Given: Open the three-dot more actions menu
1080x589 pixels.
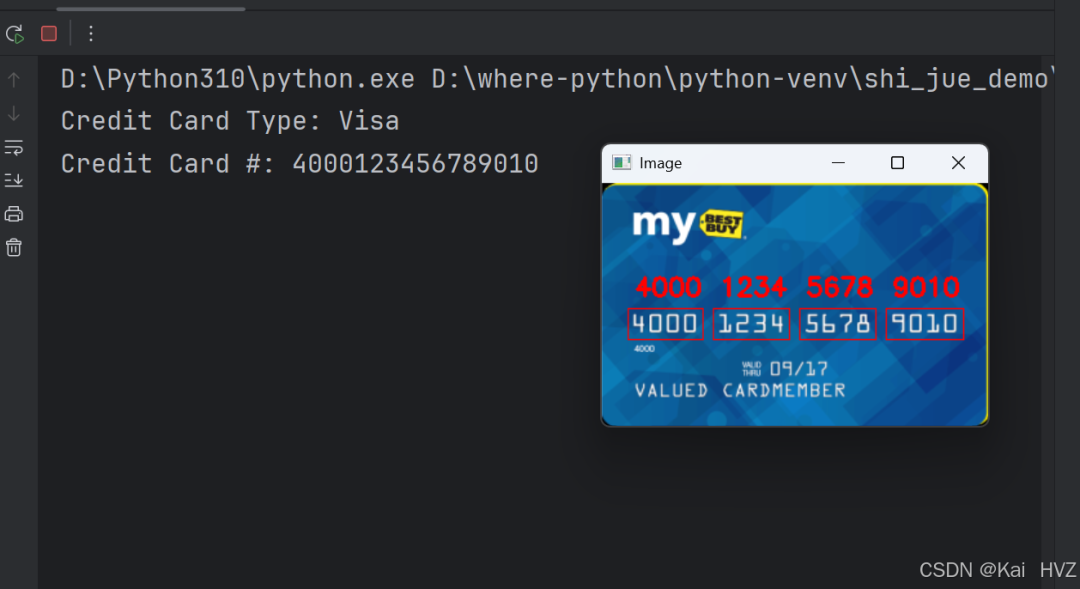Looking at the screenshot, I should point(91,34).
